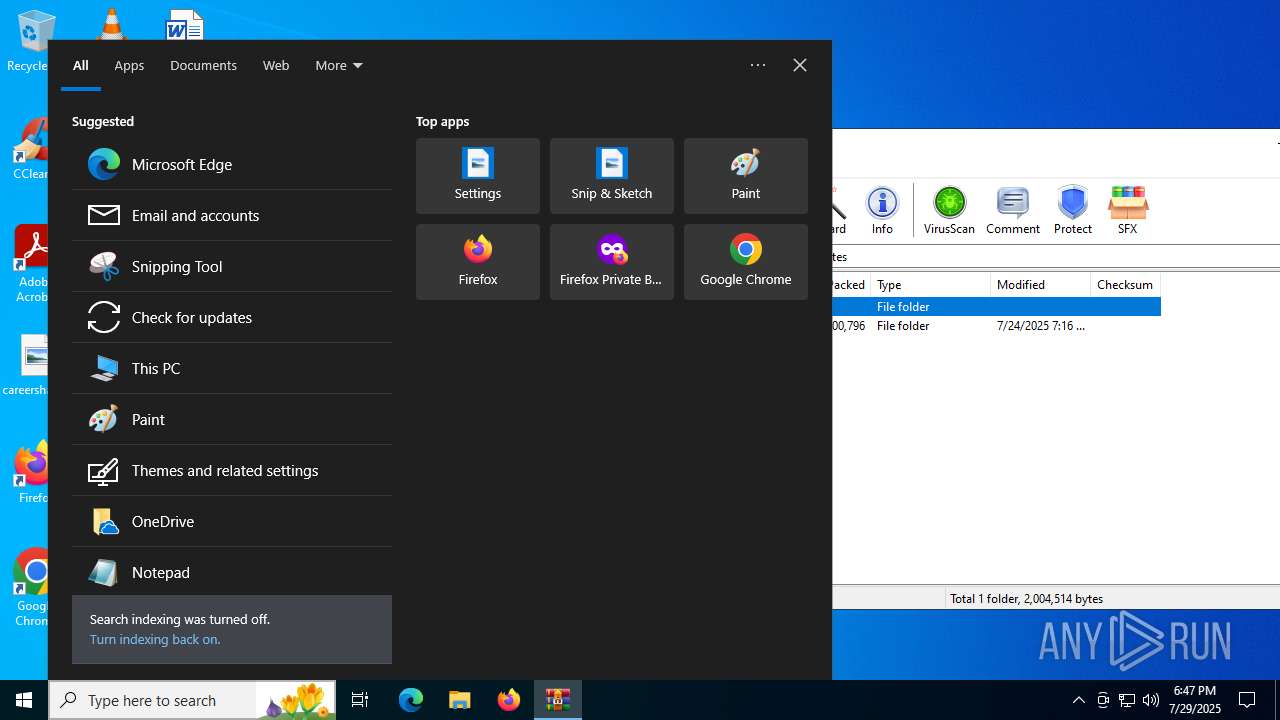Open This PC from suggested list
Image resolution: width=1280 pixels, height=720 pixels.
[x=231, y=368]
